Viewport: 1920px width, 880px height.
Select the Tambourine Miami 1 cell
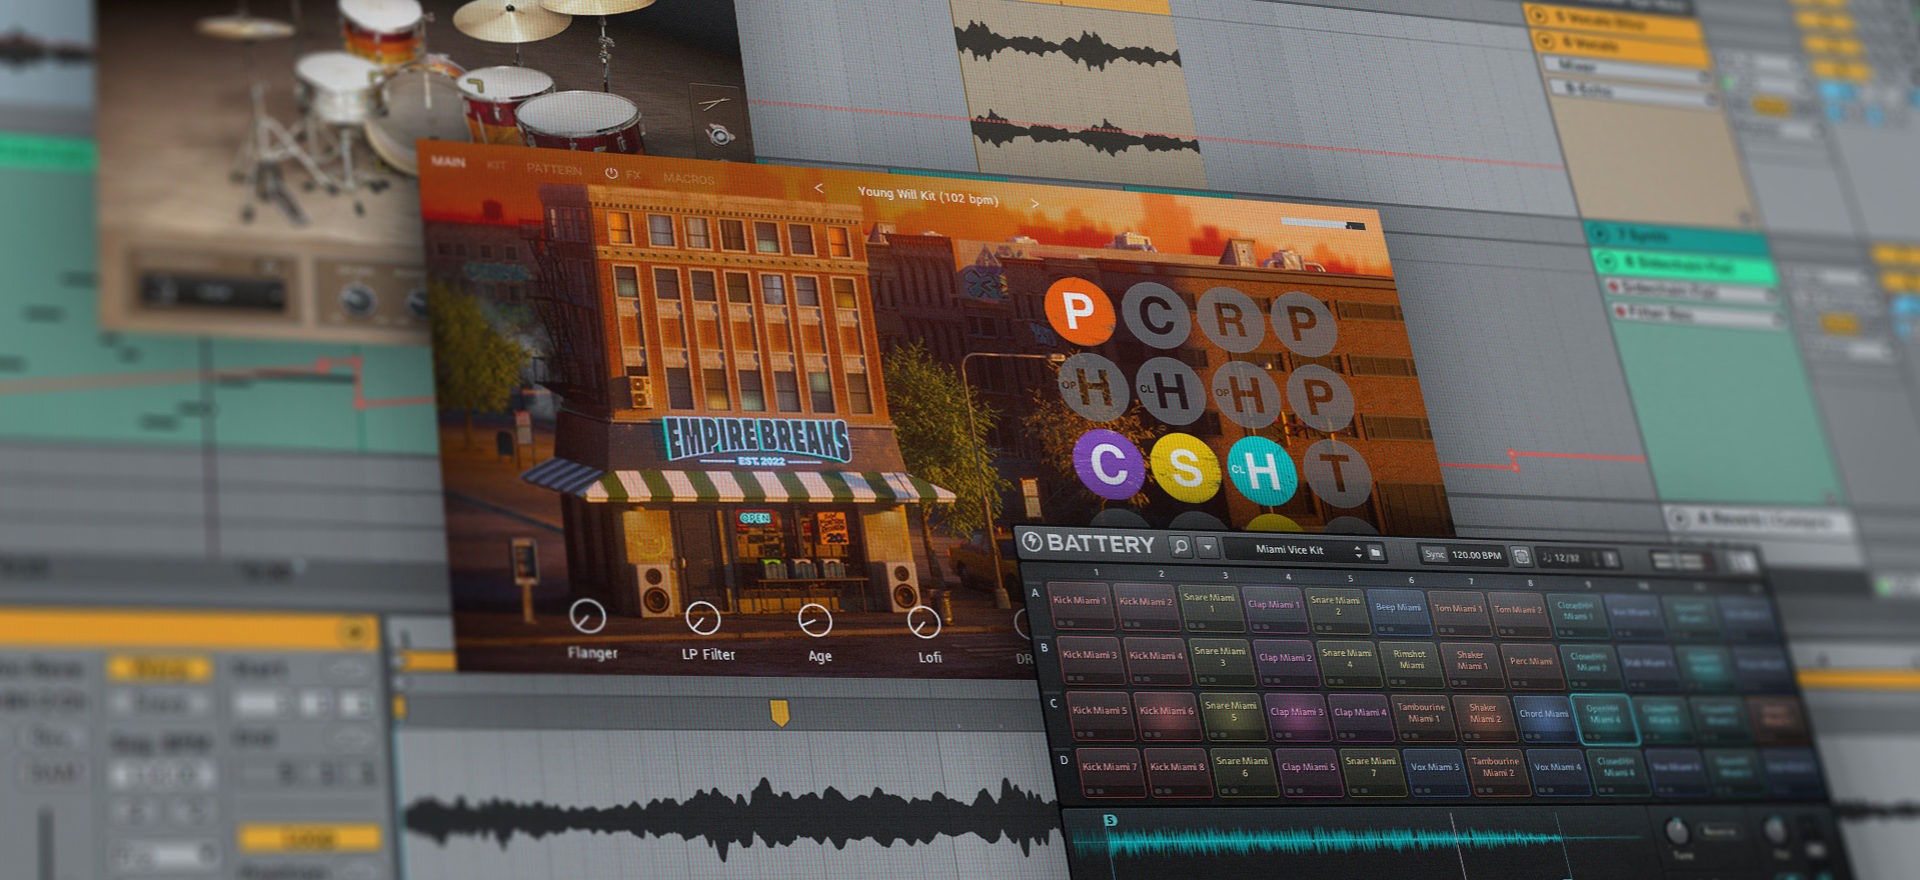[1424, 718]
